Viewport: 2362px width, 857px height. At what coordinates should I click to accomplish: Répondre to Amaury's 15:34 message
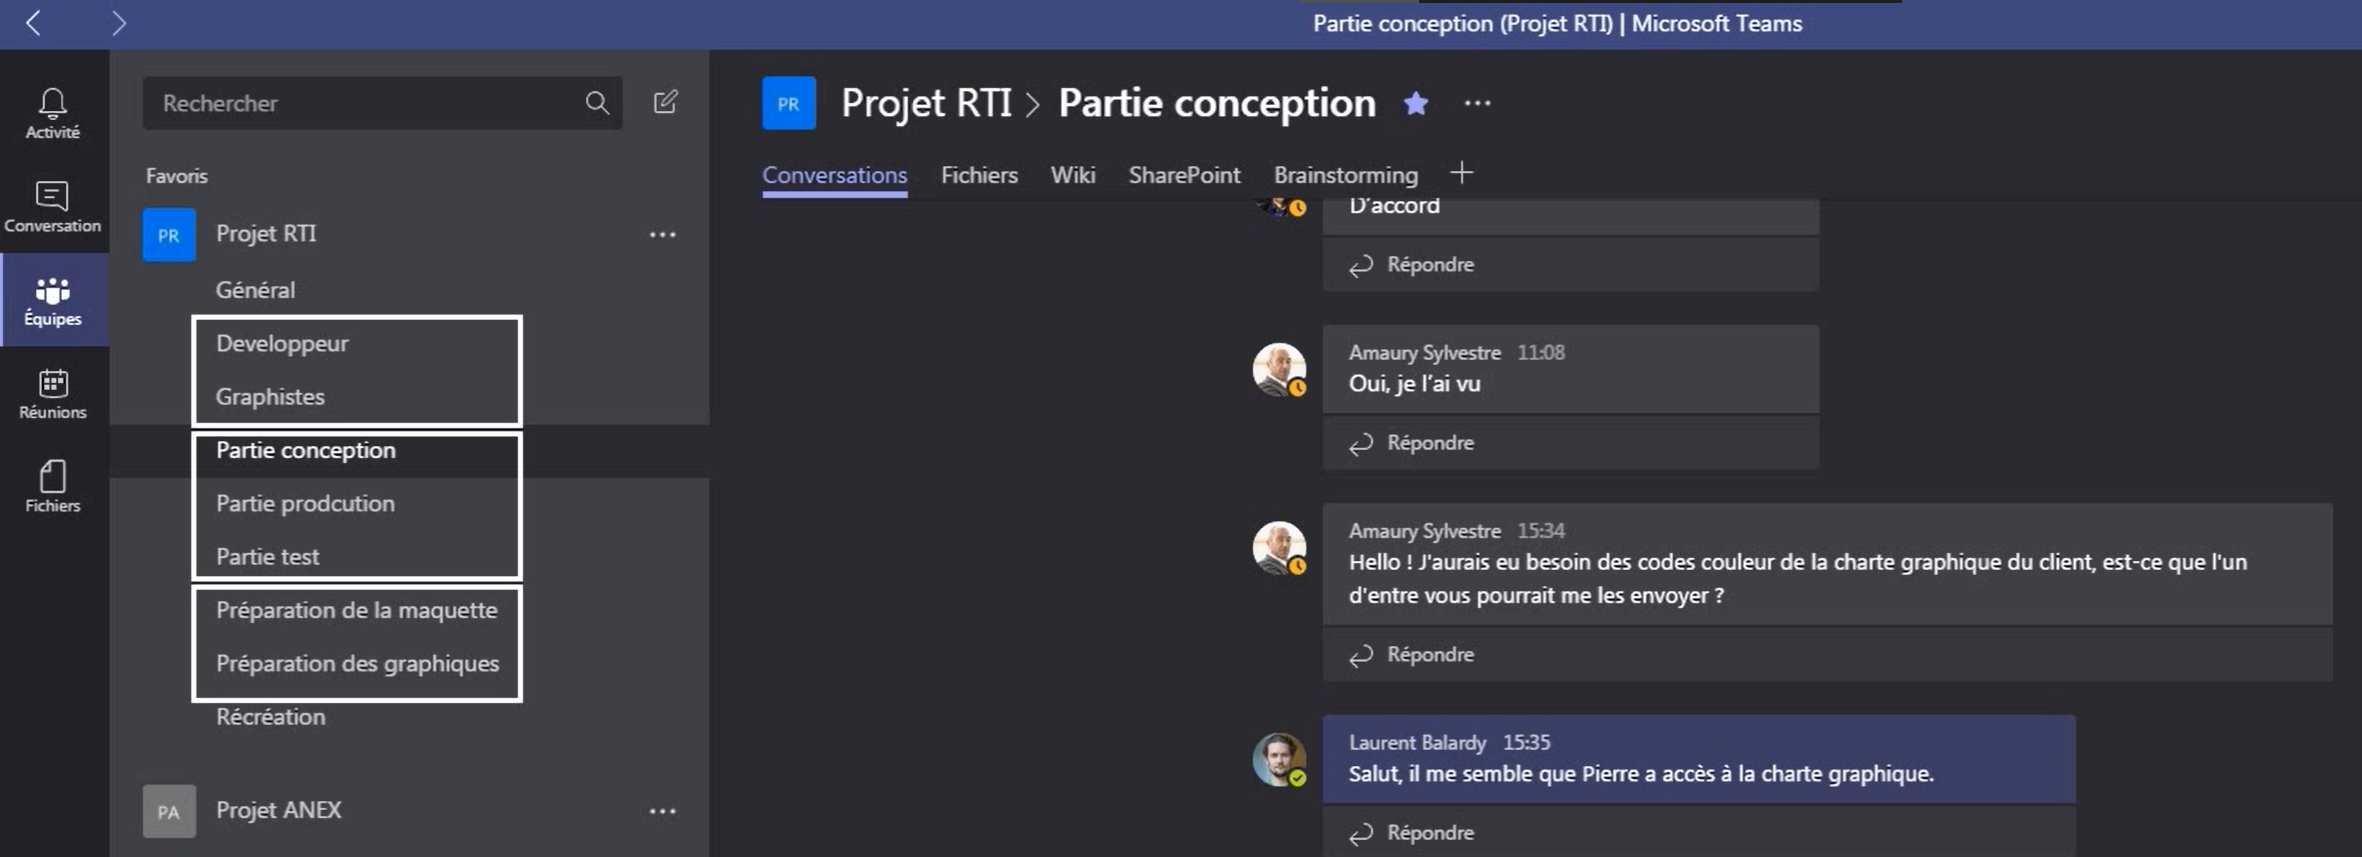tap(1428, 654)
